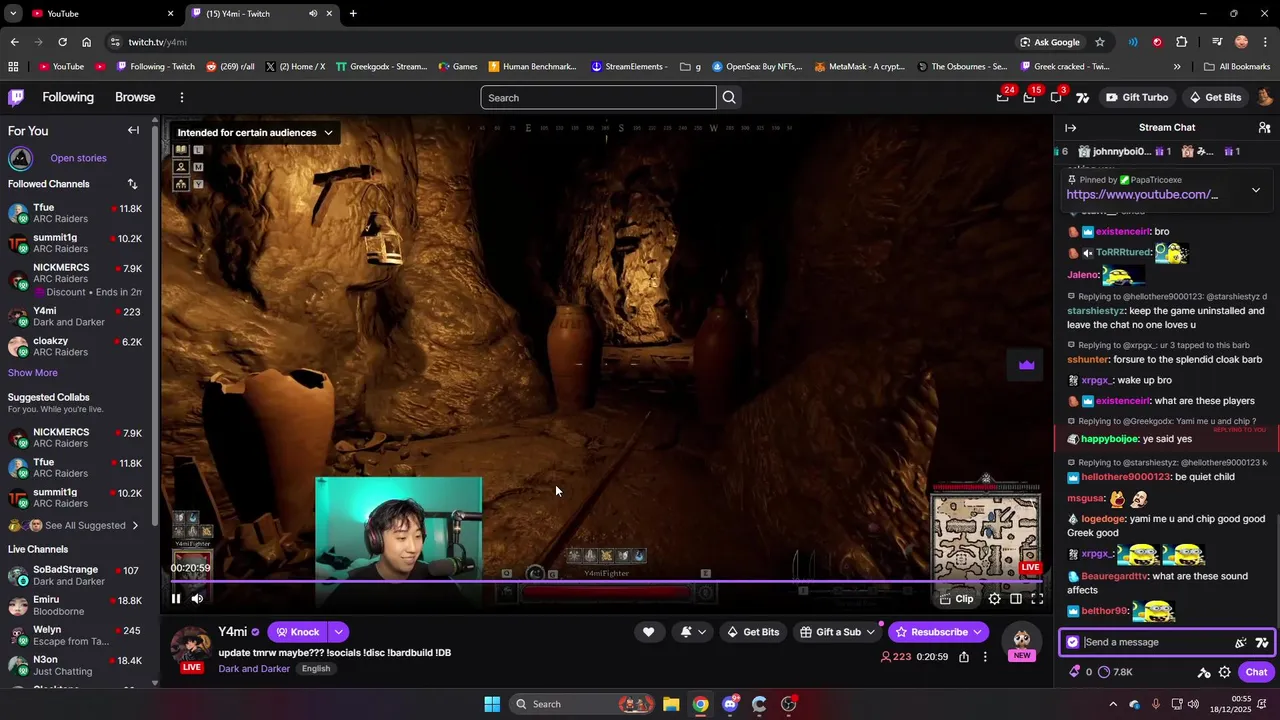
Task: Click the NEW avatar icon below the player
Action: point(1021,642)
